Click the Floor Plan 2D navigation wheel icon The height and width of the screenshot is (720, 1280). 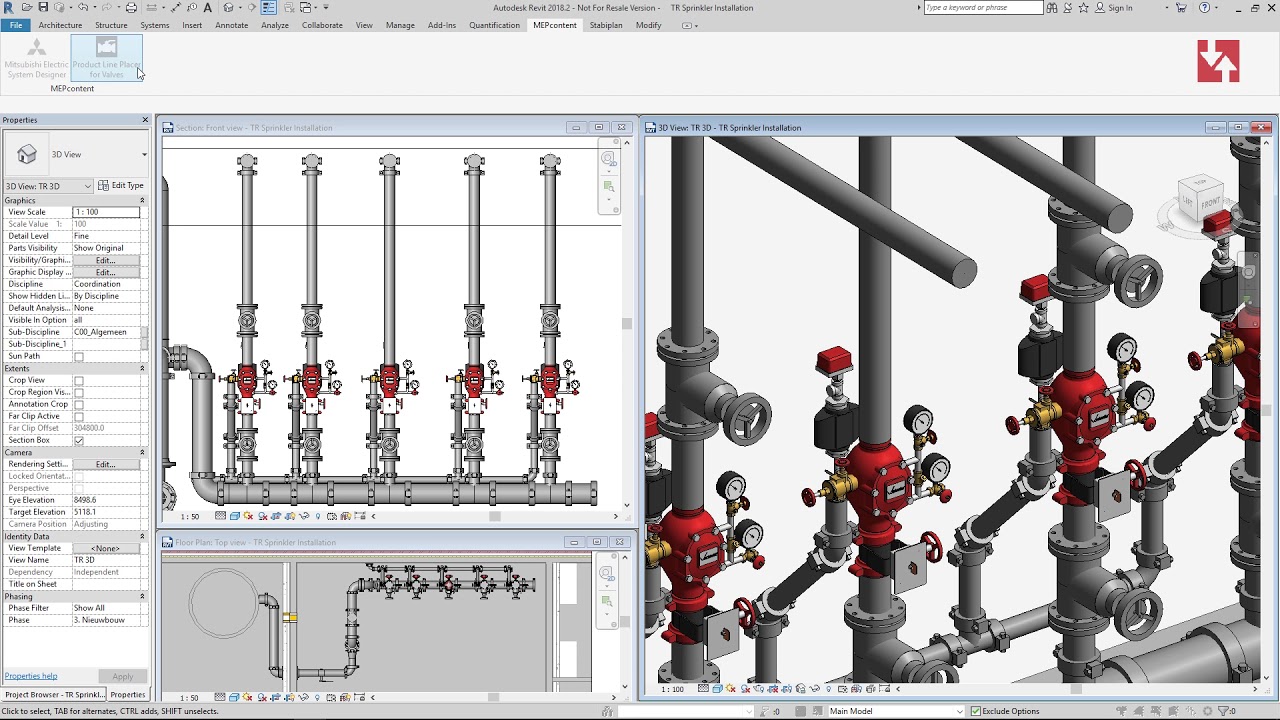tap(607, 574)
